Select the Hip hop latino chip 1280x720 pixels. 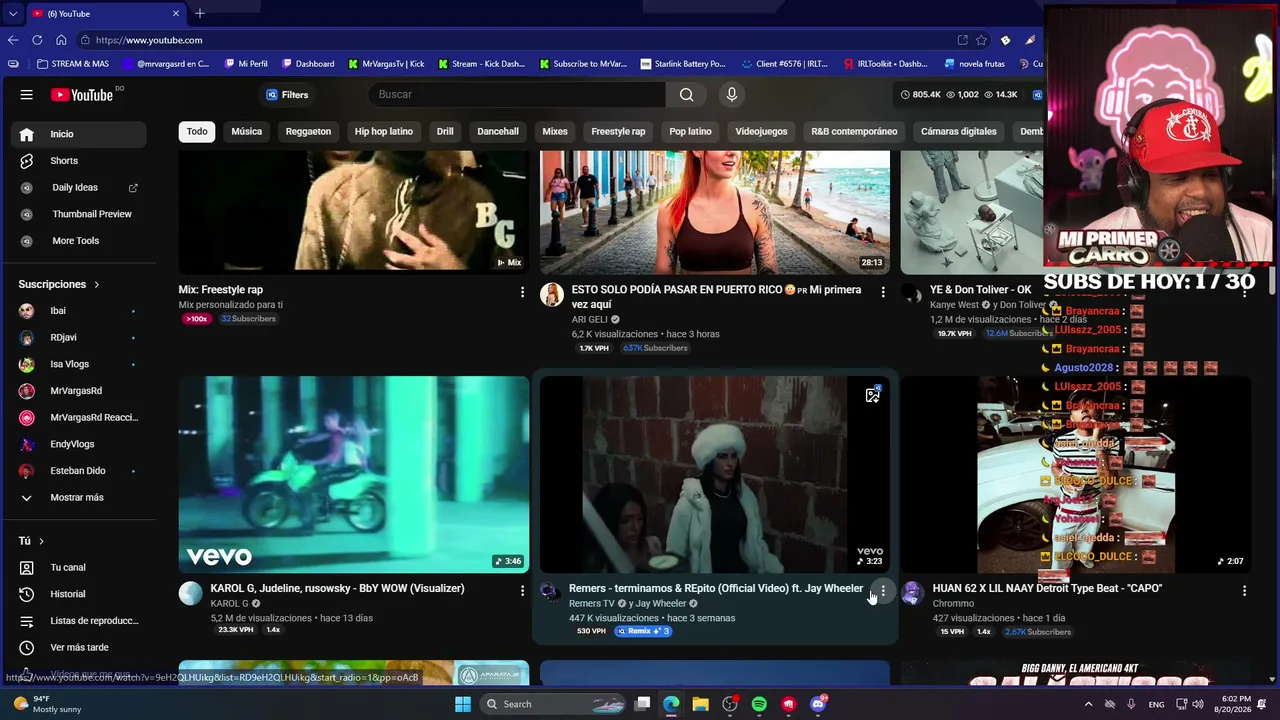[x=384, y=131]
